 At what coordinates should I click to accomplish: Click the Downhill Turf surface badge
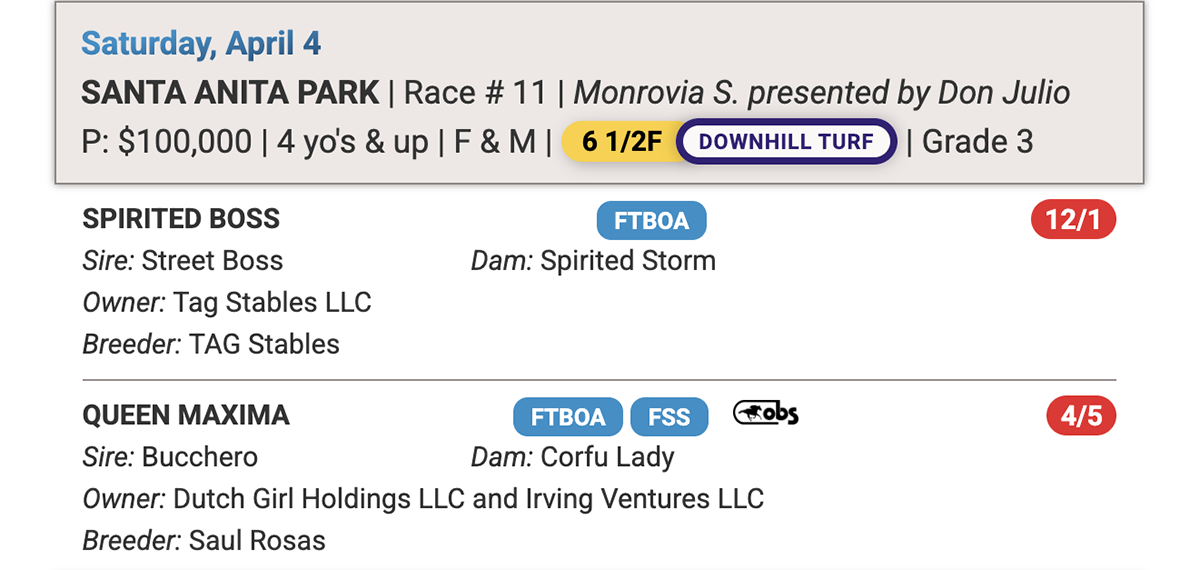(x=786, y=142)
